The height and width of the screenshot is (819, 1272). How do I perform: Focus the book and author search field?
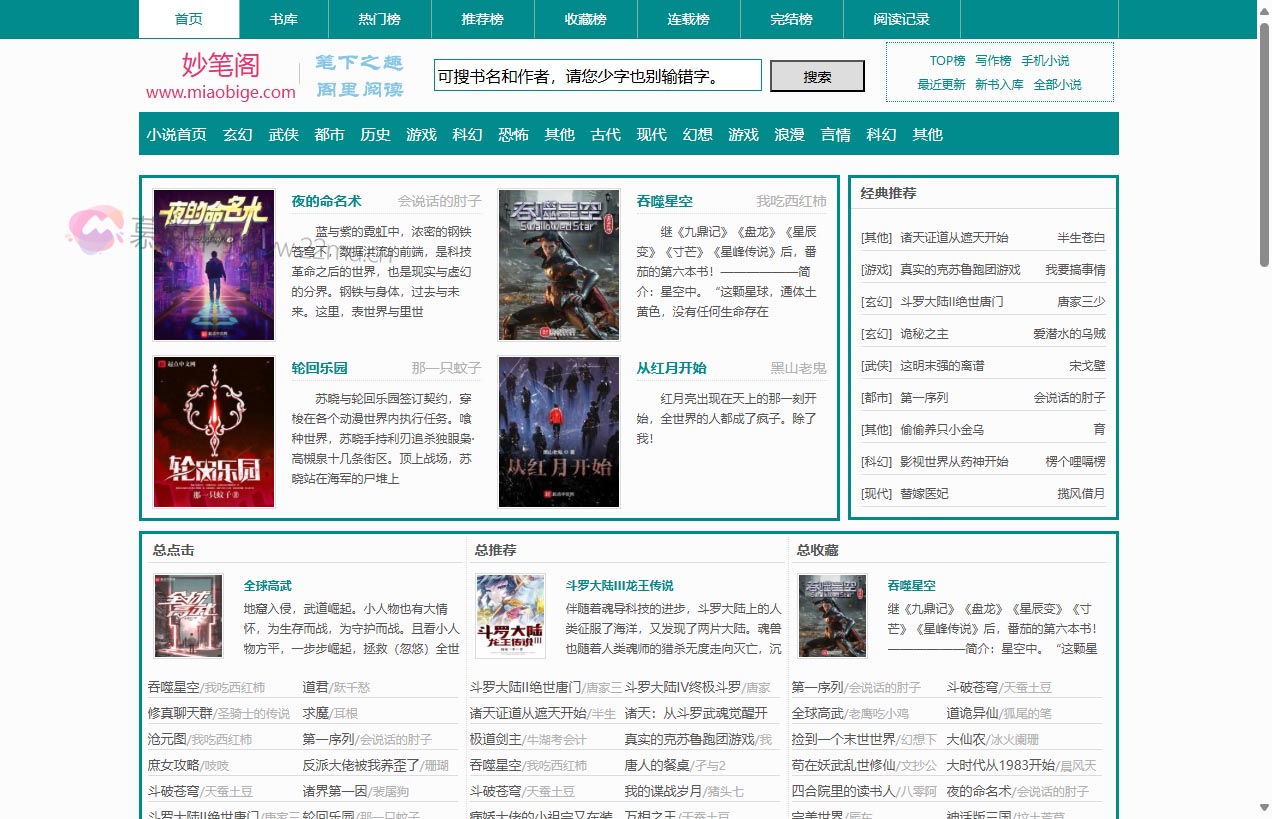pos(597,76)
